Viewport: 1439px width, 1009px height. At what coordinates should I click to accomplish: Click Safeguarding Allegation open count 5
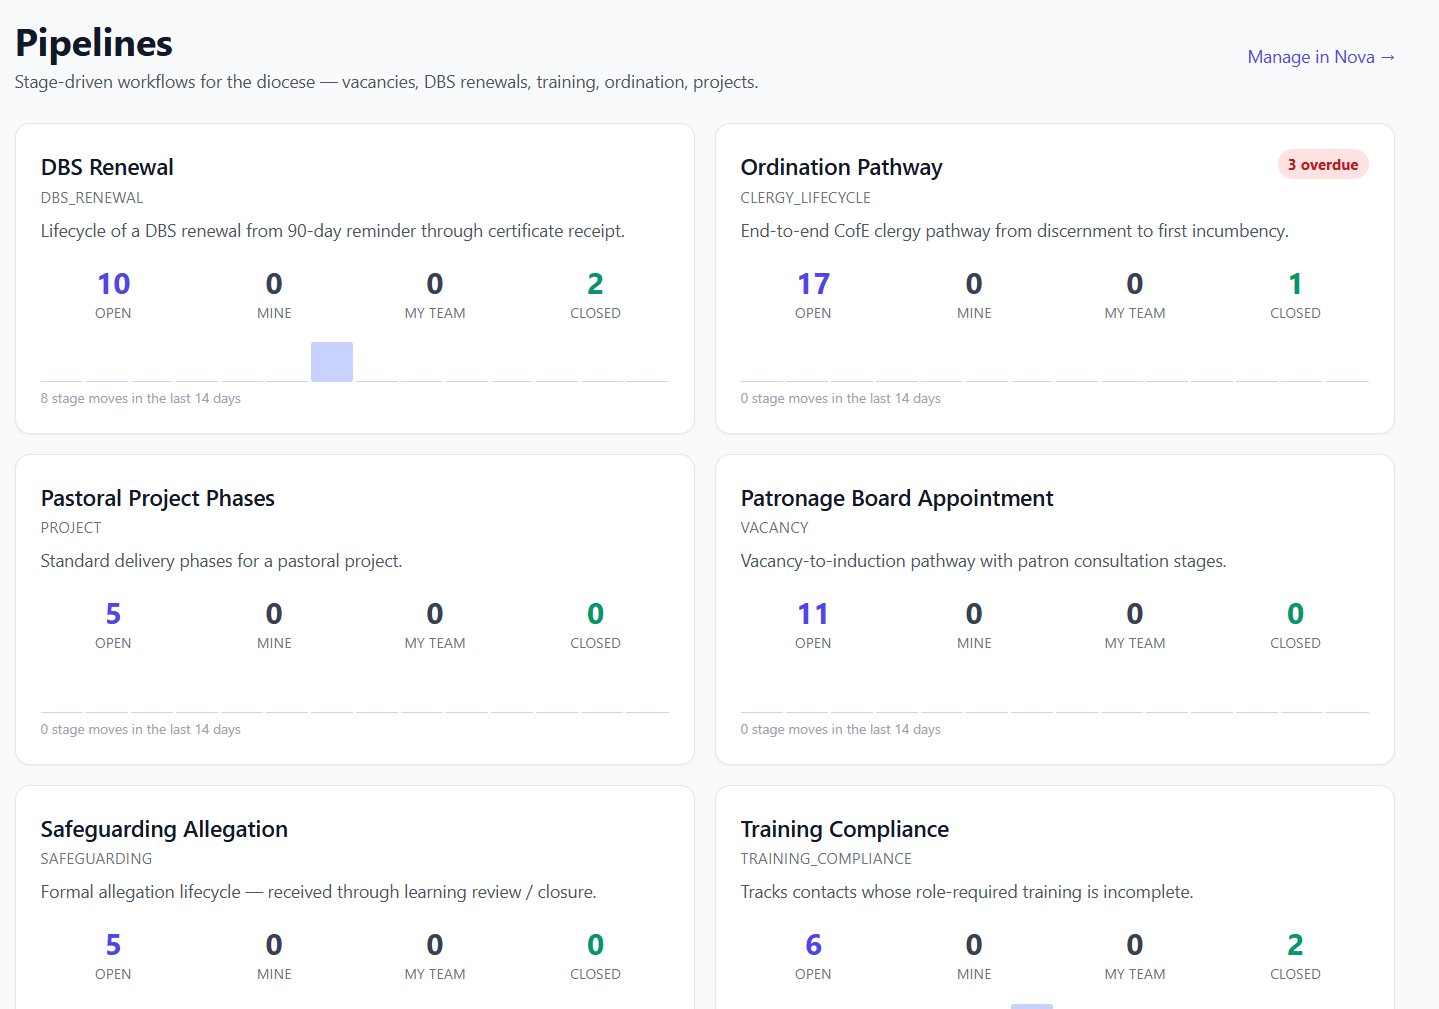(x=113, y=945)
